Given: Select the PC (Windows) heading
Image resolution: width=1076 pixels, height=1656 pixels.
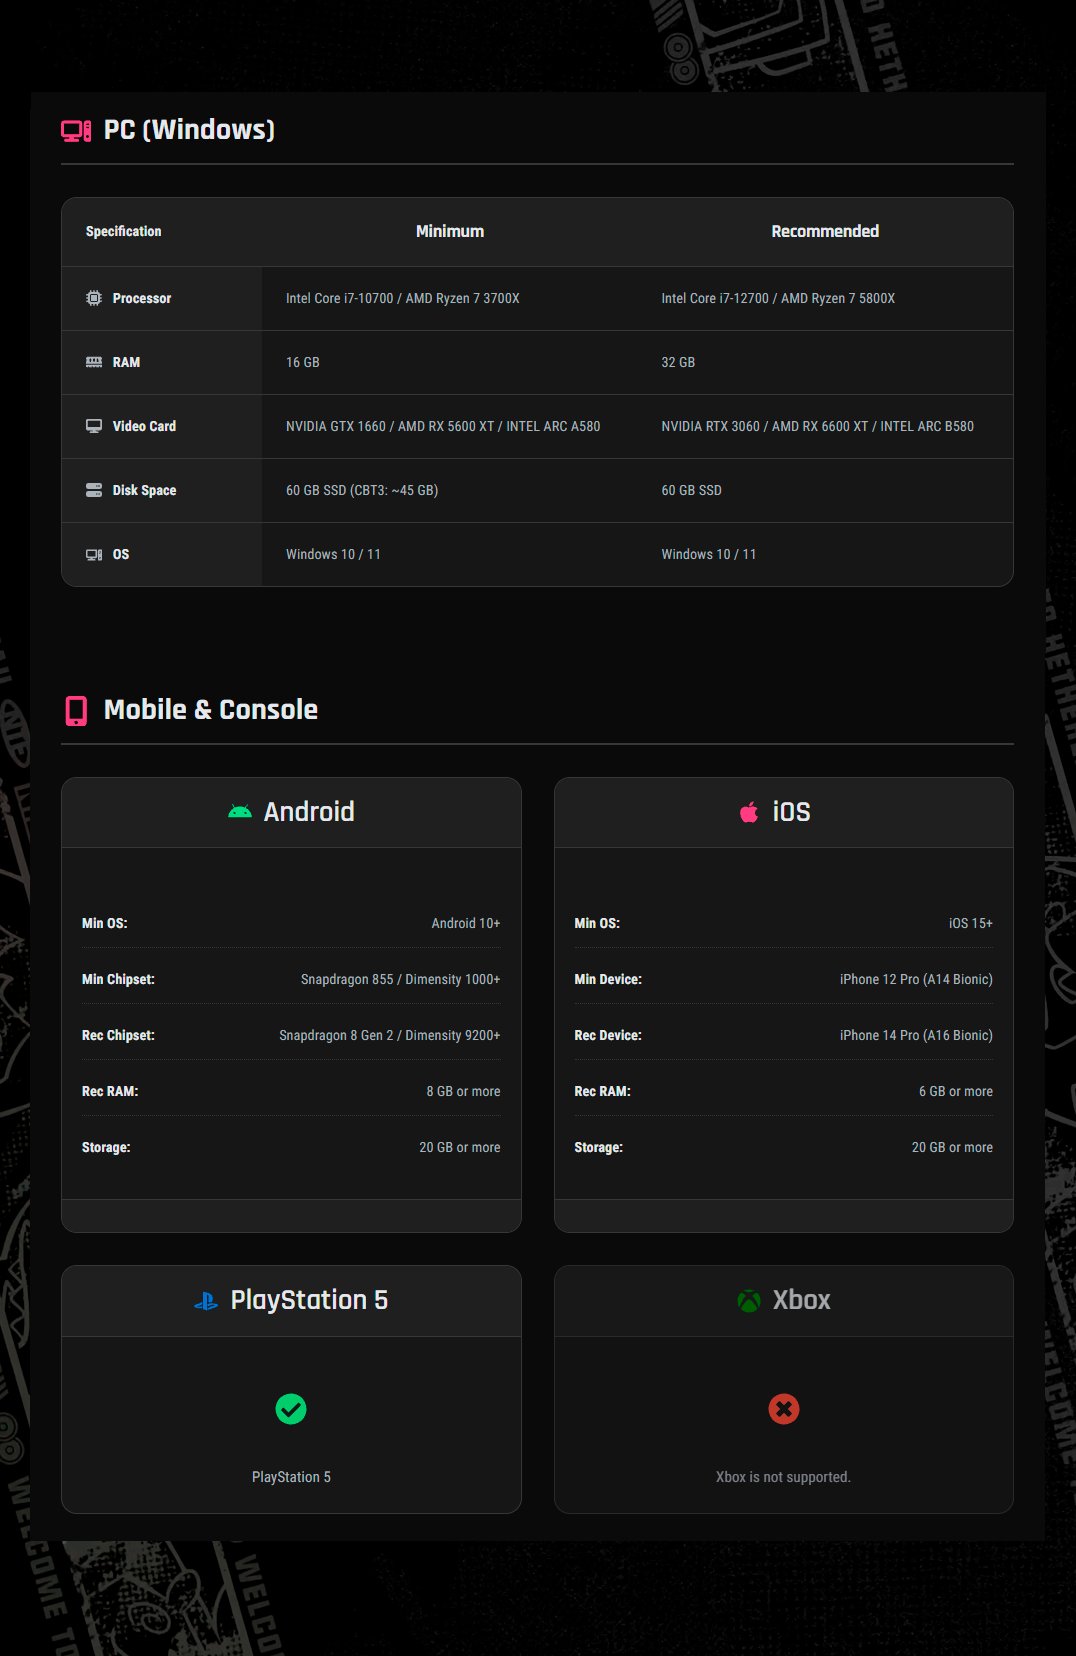Looking at the screenshot, I should 189,130.
